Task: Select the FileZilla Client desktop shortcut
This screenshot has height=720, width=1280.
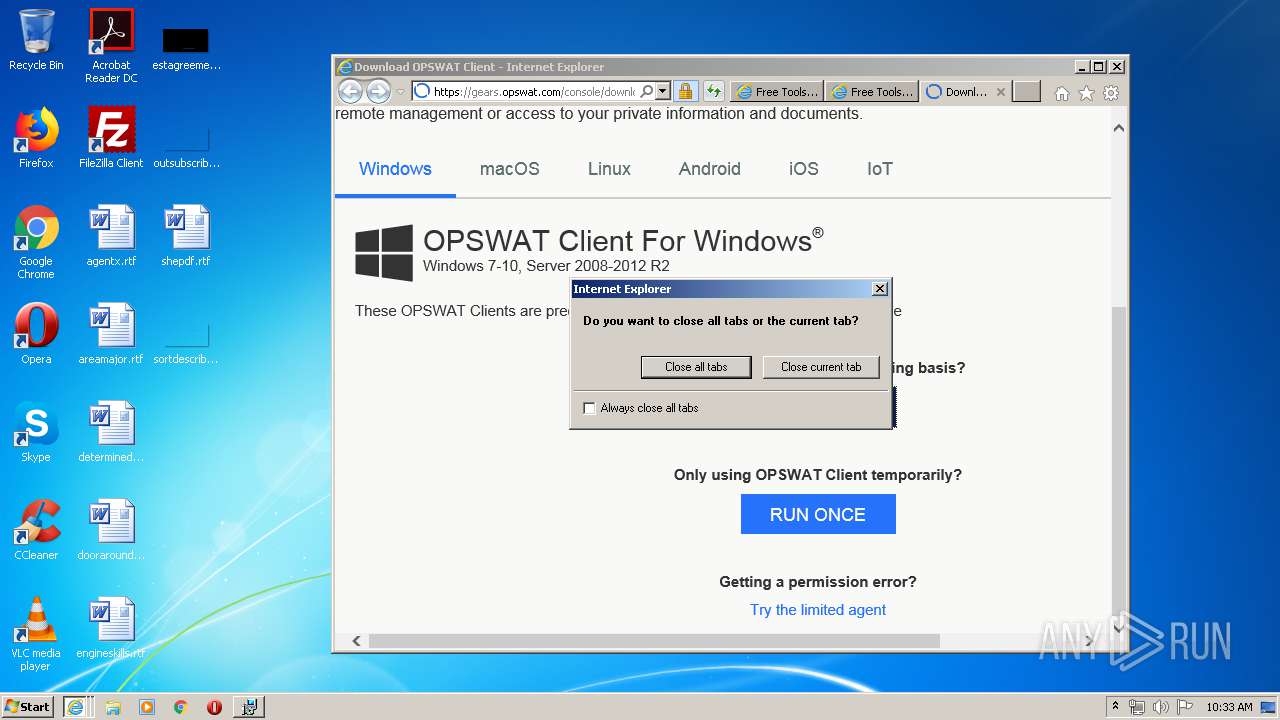Action: (x=111, y=138)
